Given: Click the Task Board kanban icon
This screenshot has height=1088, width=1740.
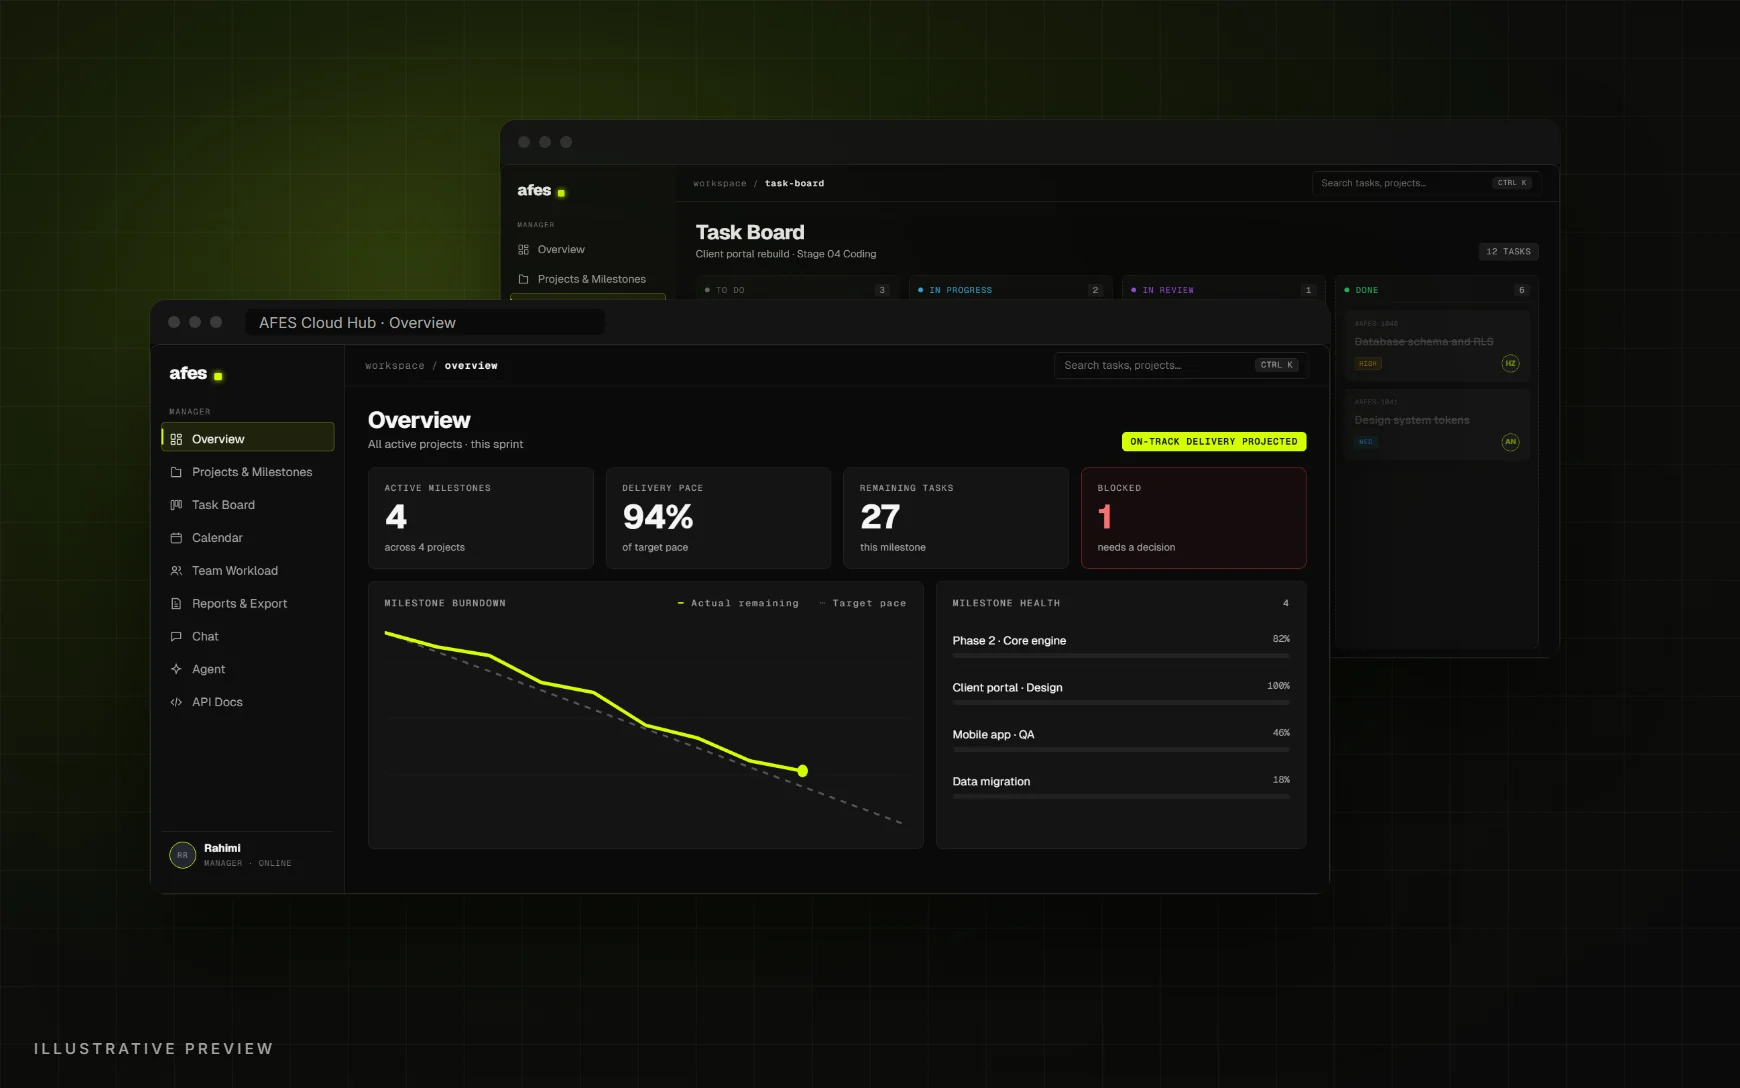Looking at the screenshot, I should pyautogui.click(x=176, y=505).
